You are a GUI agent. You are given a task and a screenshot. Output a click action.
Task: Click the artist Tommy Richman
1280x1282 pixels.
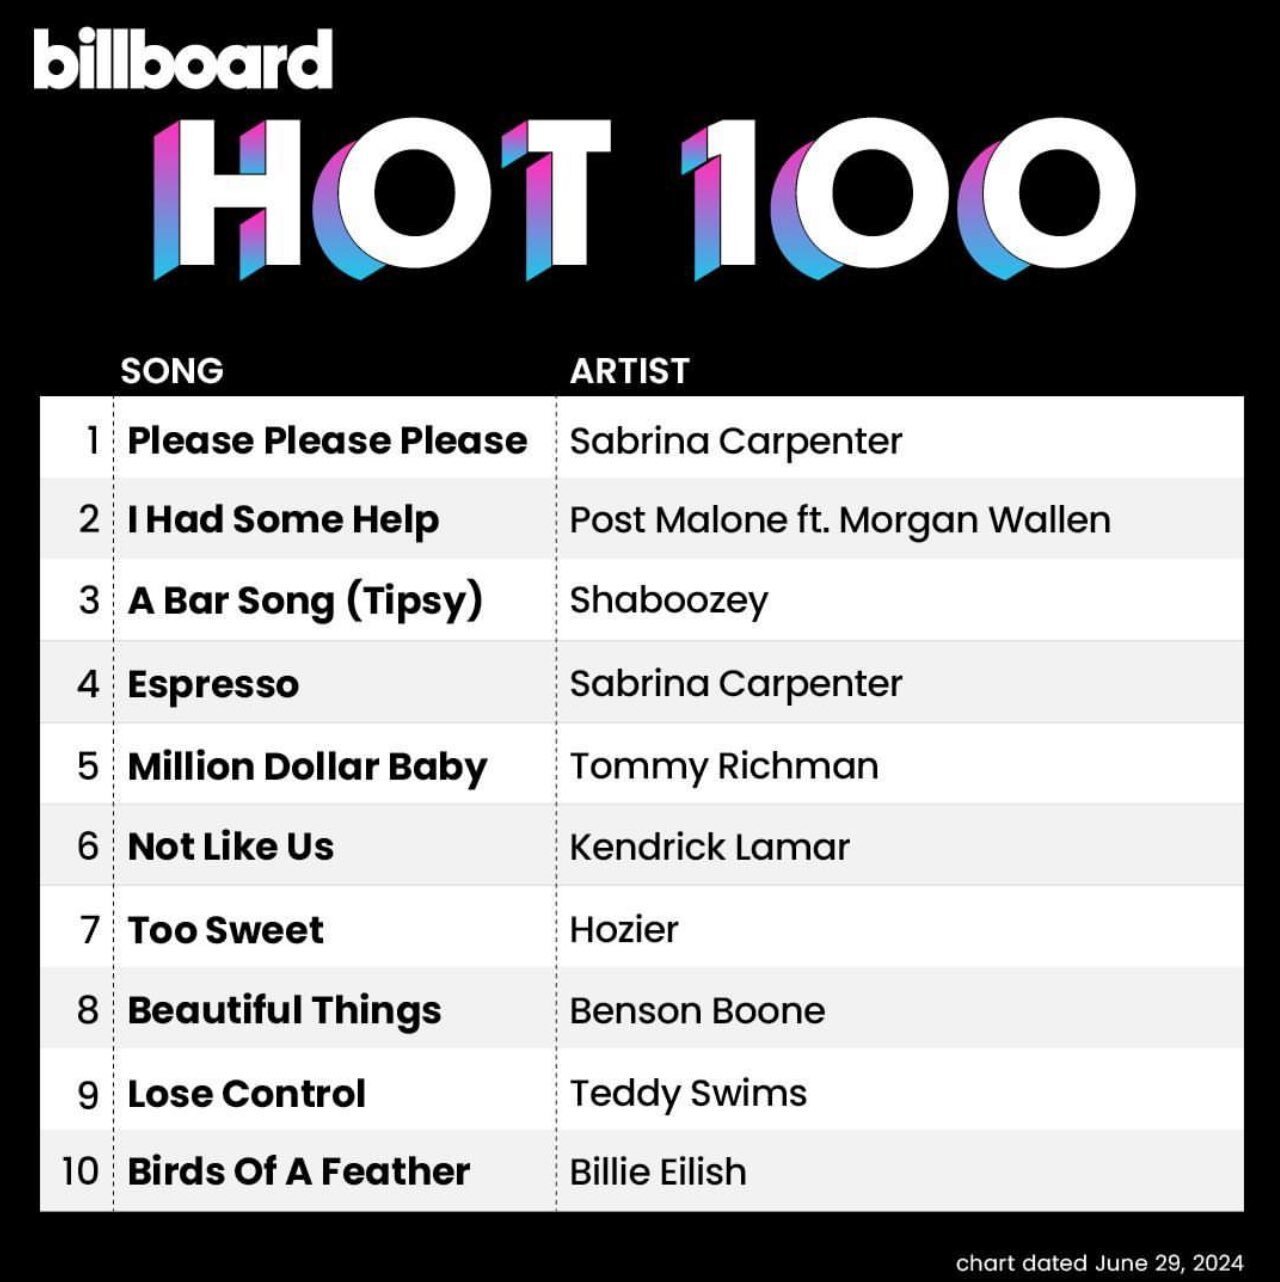[x=724, y=767]
